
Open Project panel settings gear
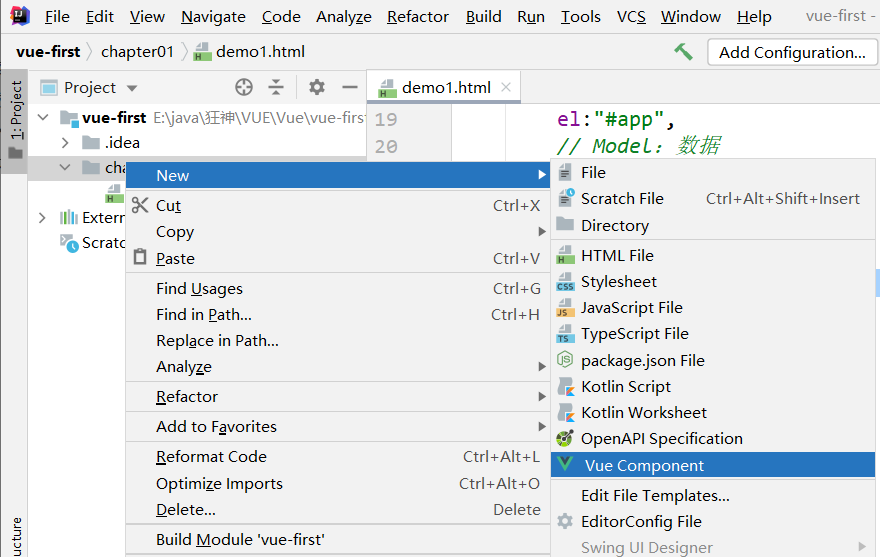coord(317,87)
